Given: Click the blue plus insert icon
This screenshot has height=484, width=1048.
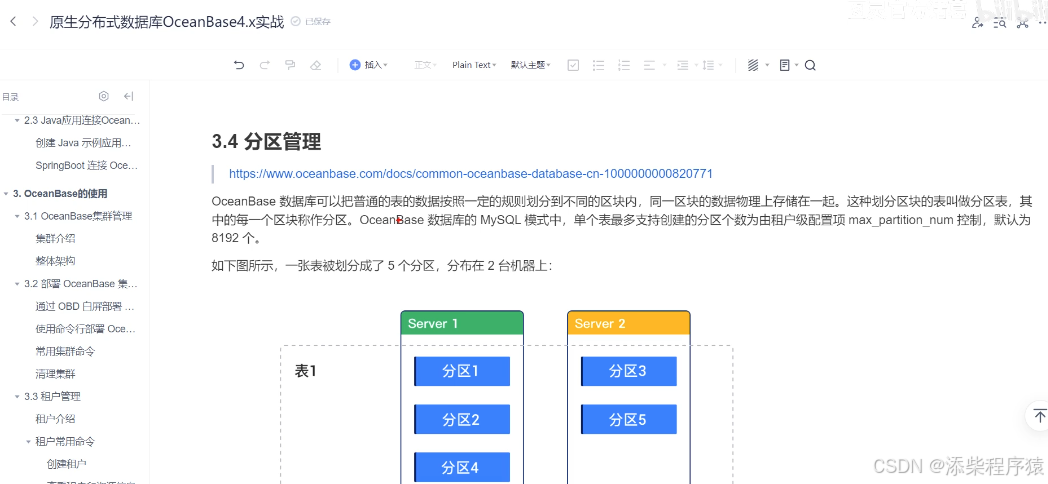Looking at the screenshot, I should (355, 65).
